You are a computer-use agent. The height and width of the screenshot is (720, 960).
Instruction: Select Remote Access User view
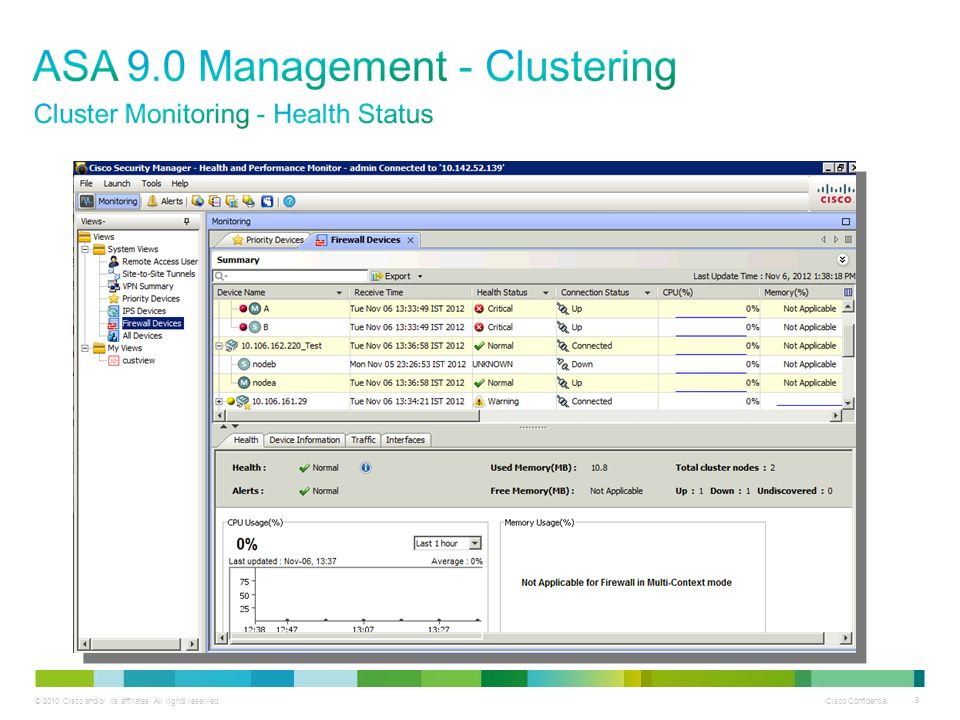point(160,262)
